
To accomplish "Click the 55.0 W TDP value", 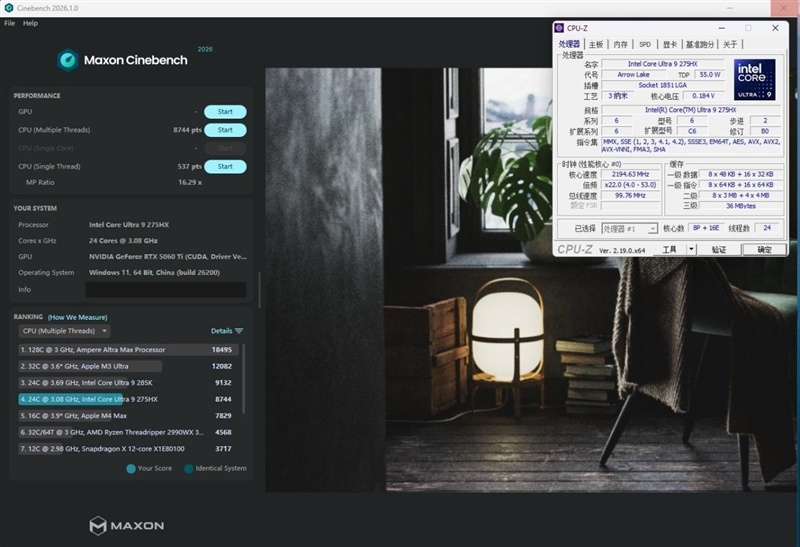I will coord(710,74).
